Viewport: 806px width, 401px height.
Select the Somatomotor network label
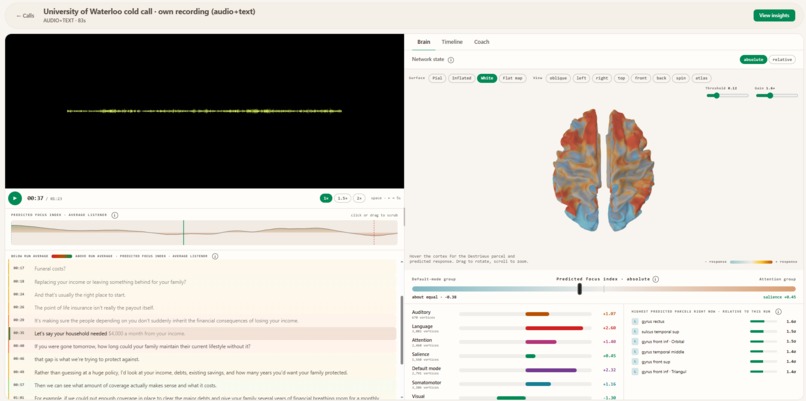(x=426, y=382)
